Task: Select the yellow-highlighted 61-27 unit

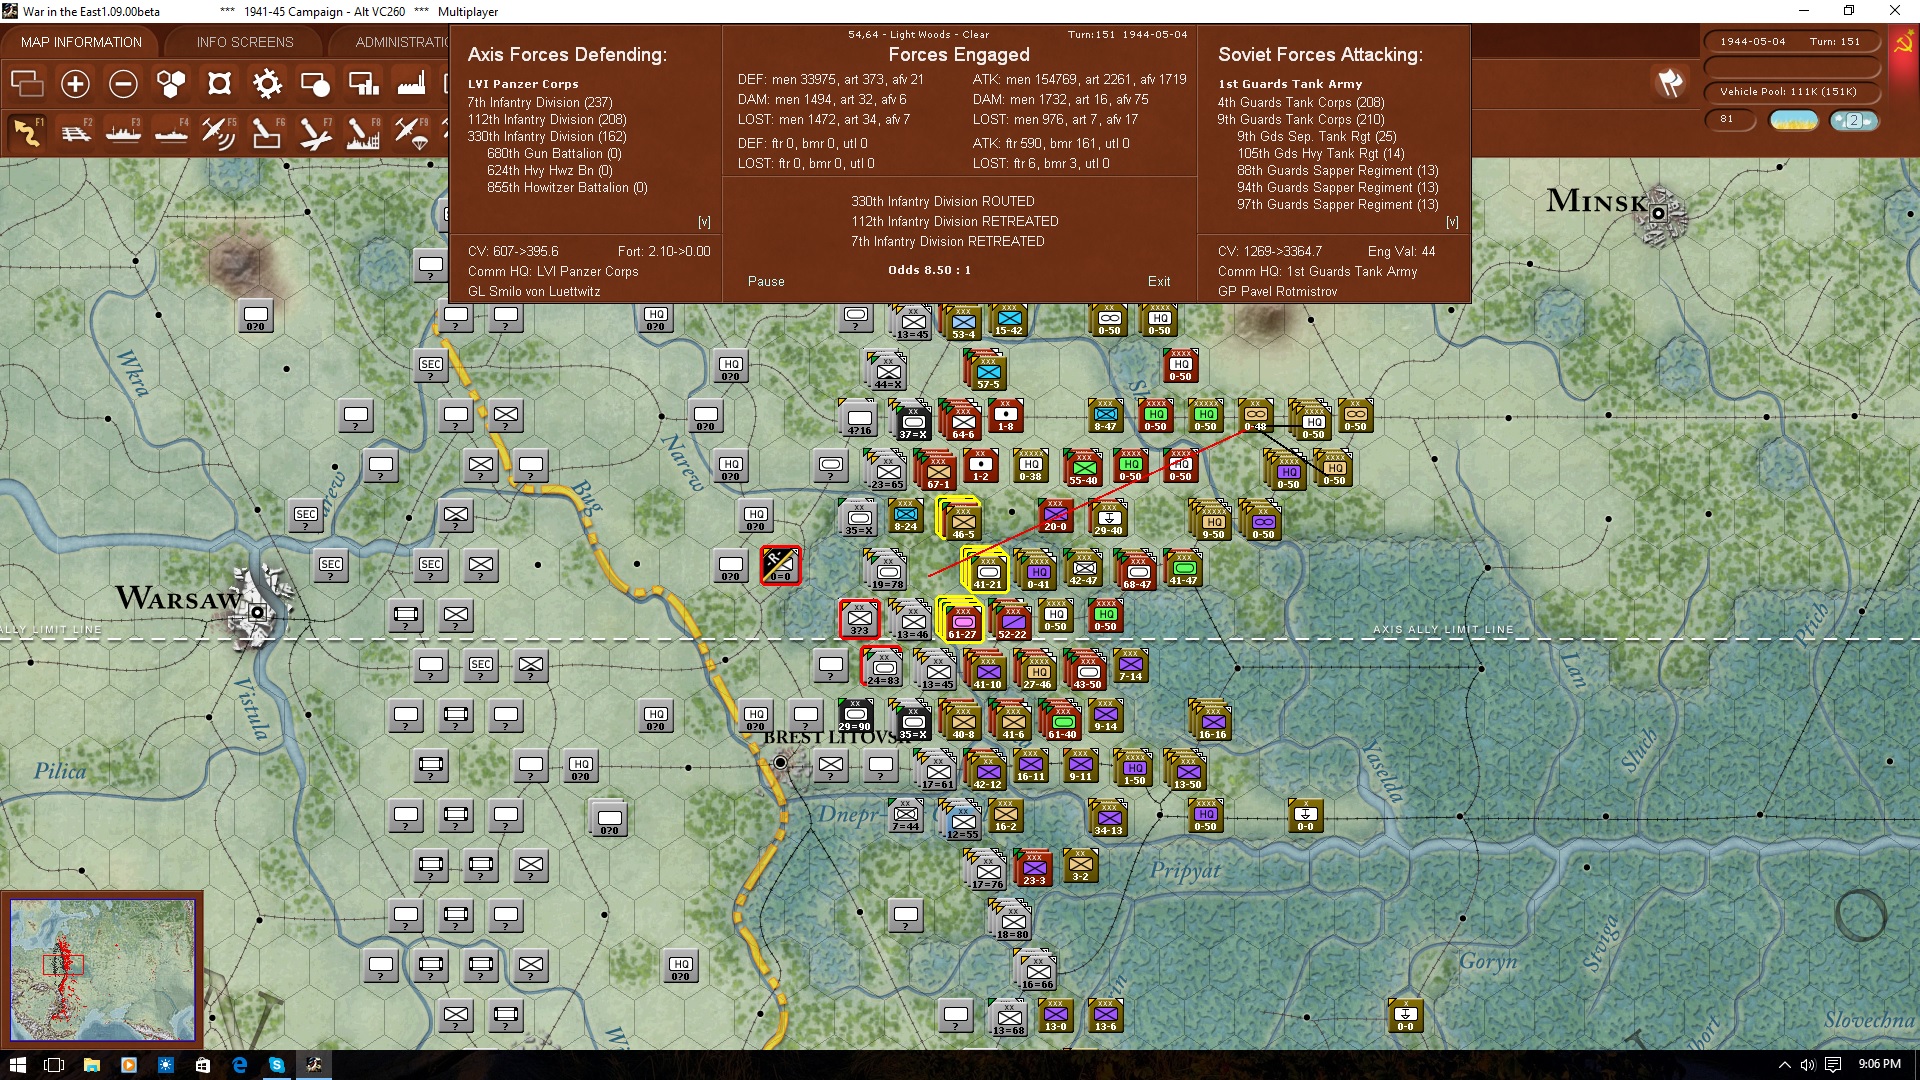Action: [962, 620]
